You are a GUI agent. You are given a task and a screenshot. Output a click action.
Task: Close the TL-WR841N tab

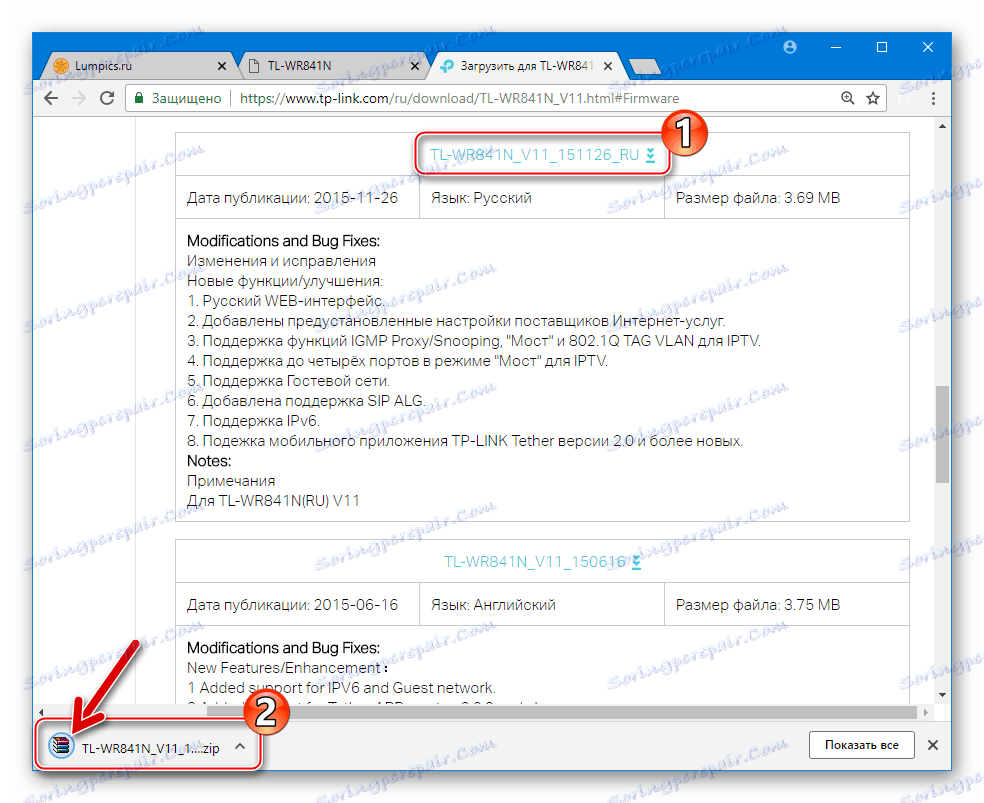[415, 66]
